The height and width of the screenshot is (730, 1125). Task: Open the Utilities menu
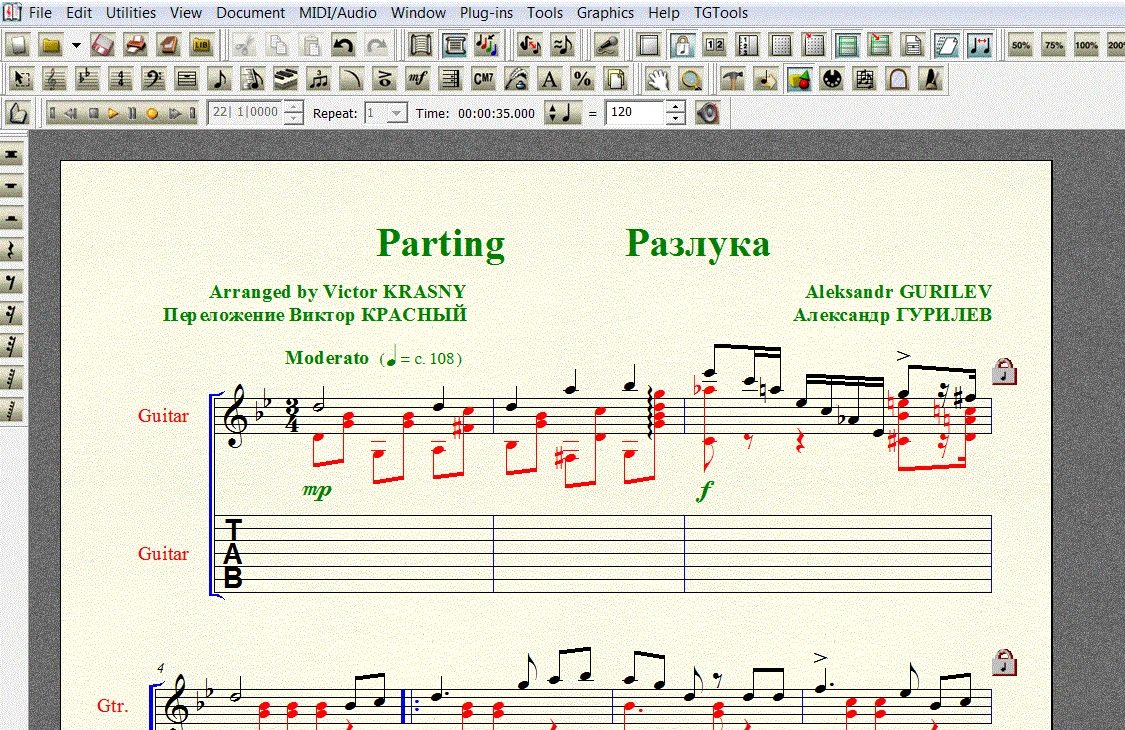pyautogui.click(x=131, y=13)
